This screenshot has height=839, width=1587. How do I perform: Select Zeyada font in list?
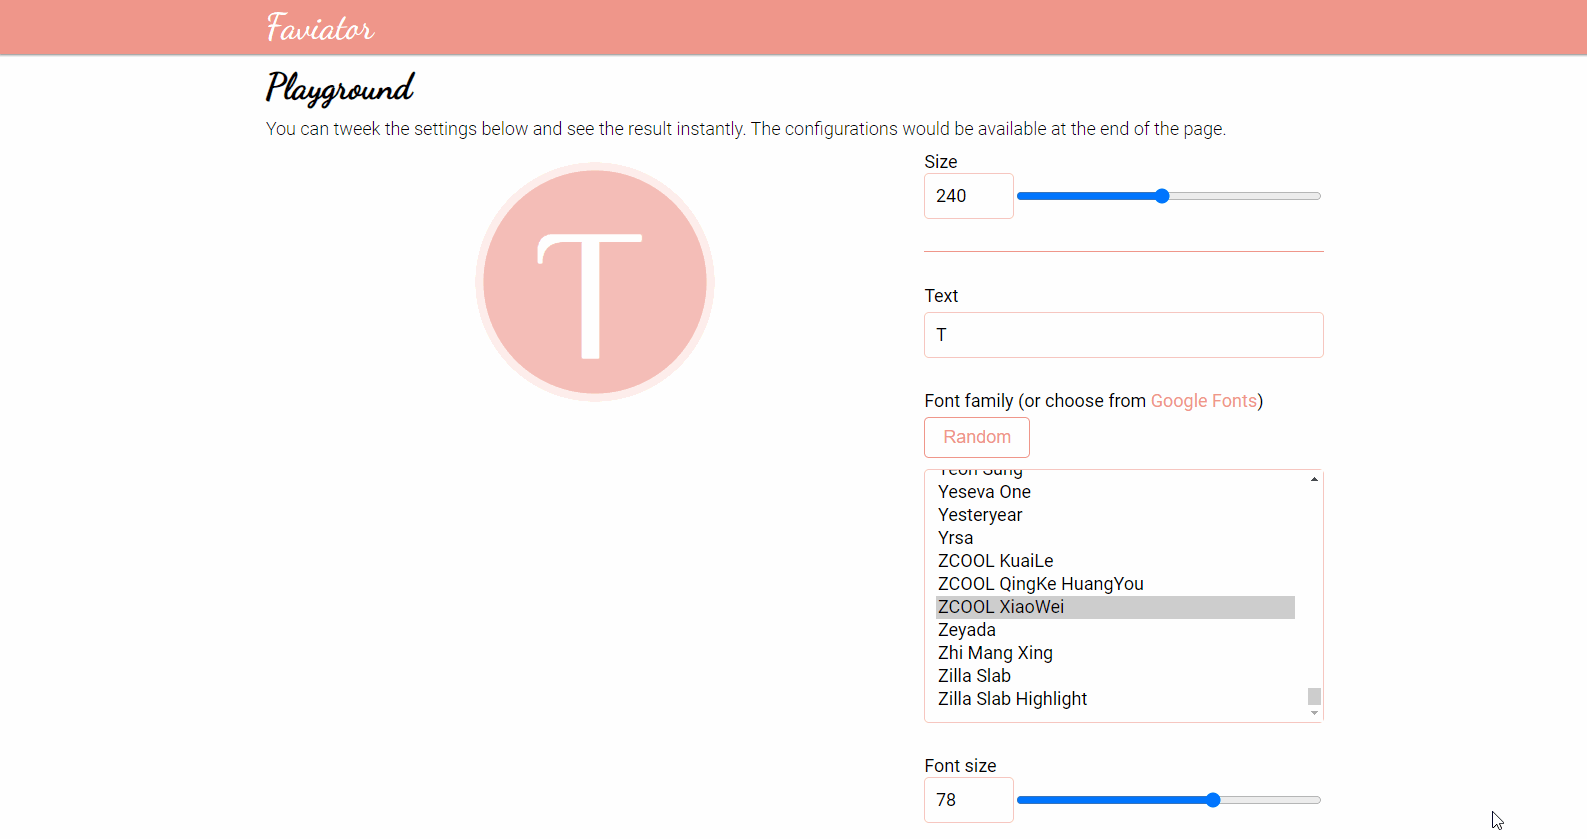click(1115, 630)
